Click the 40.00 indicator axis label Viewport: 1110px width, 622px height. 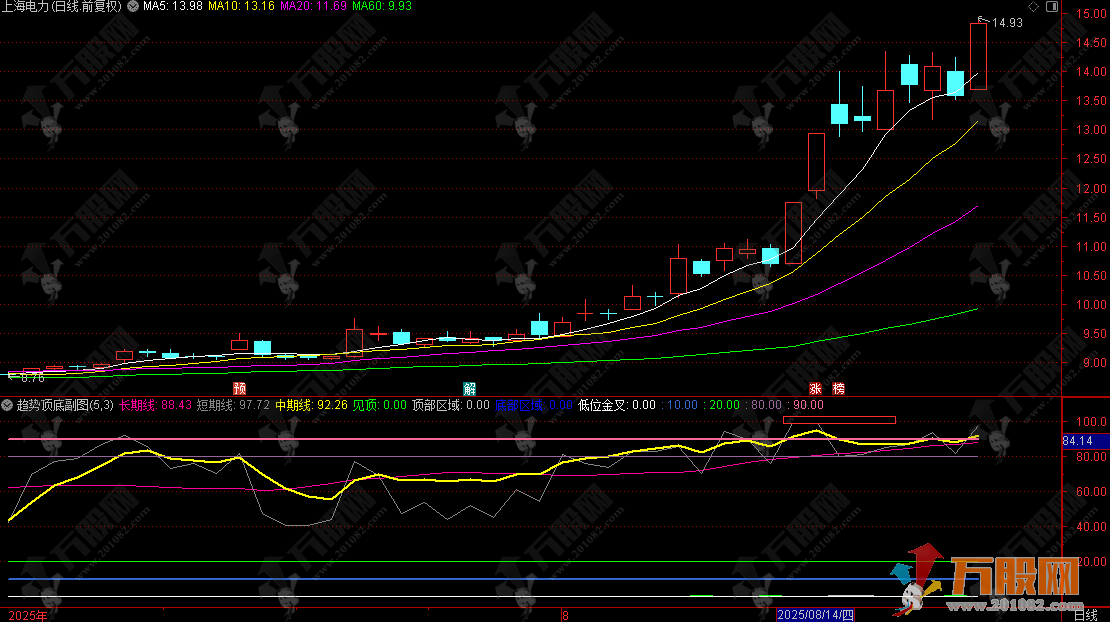tap(1091, 526)
